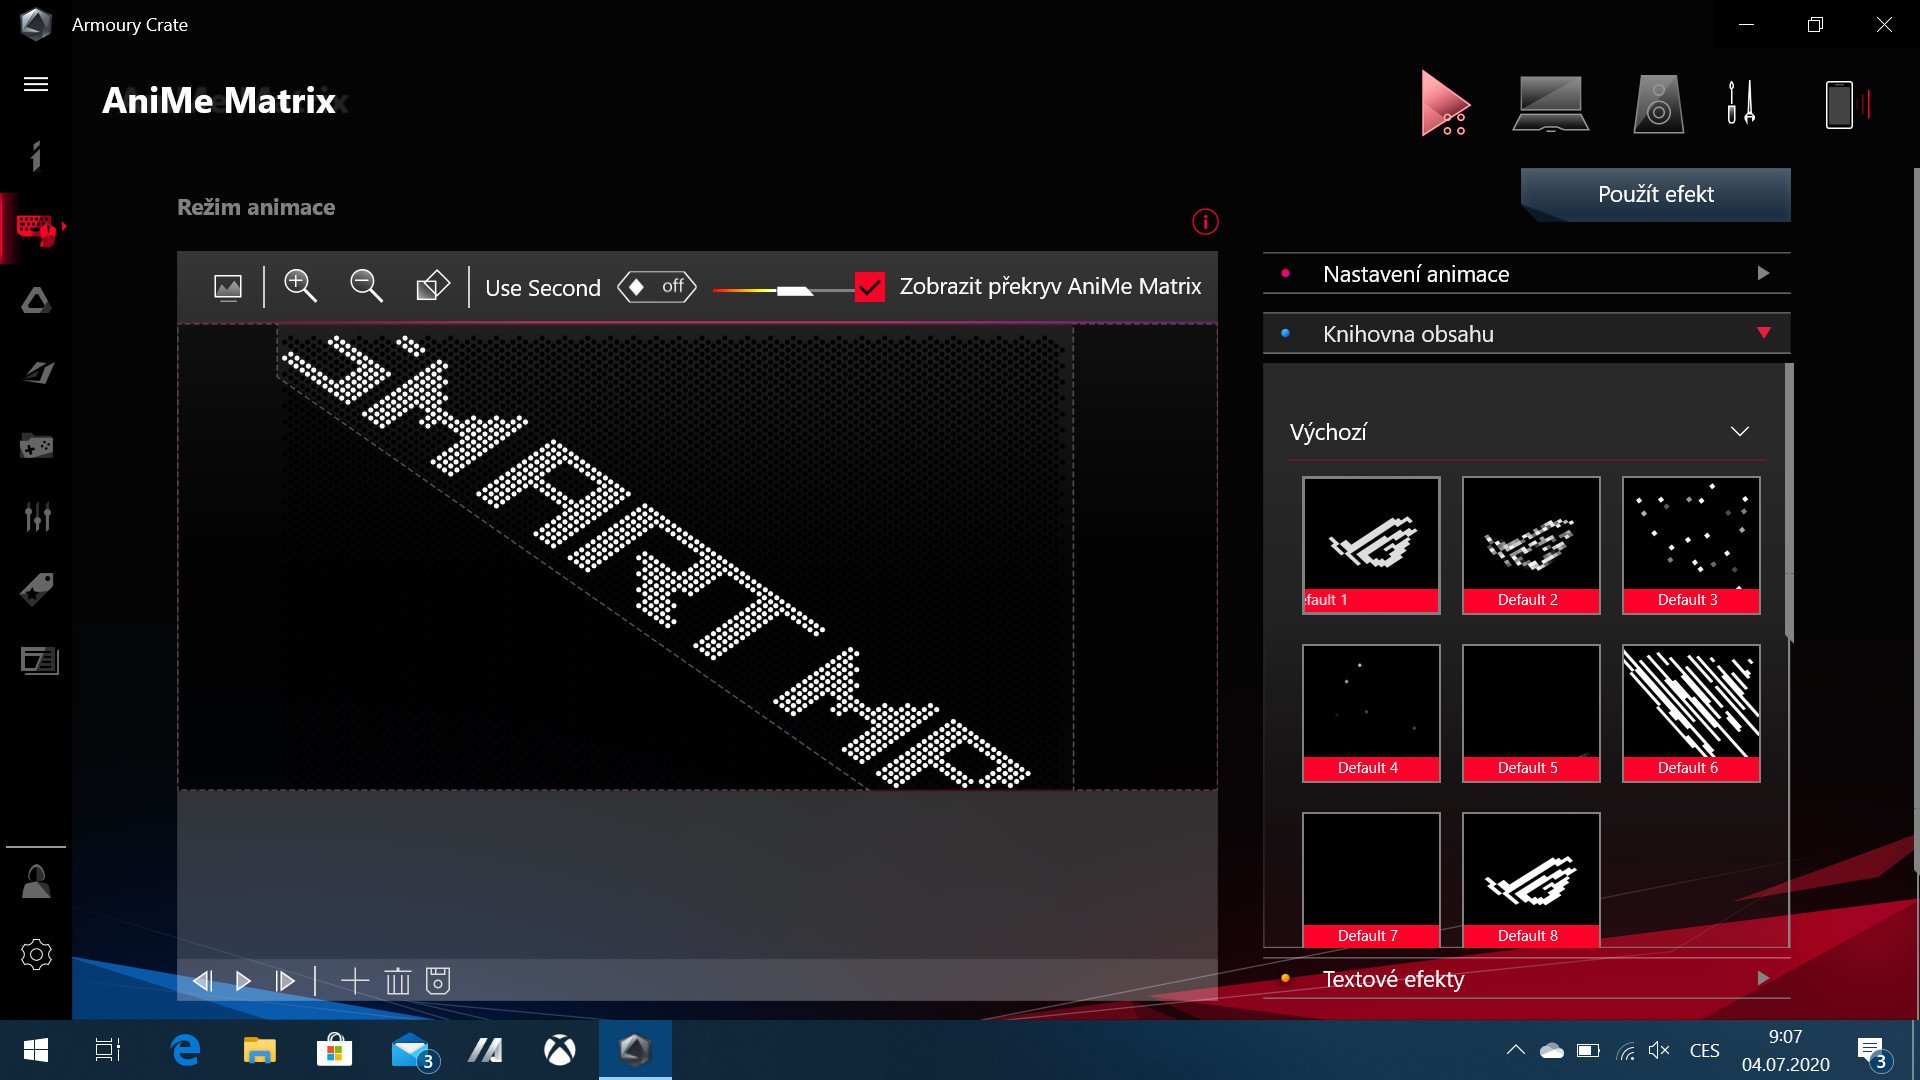
Task: Click the Použít efekt button
Action: tap(1655, 194)
